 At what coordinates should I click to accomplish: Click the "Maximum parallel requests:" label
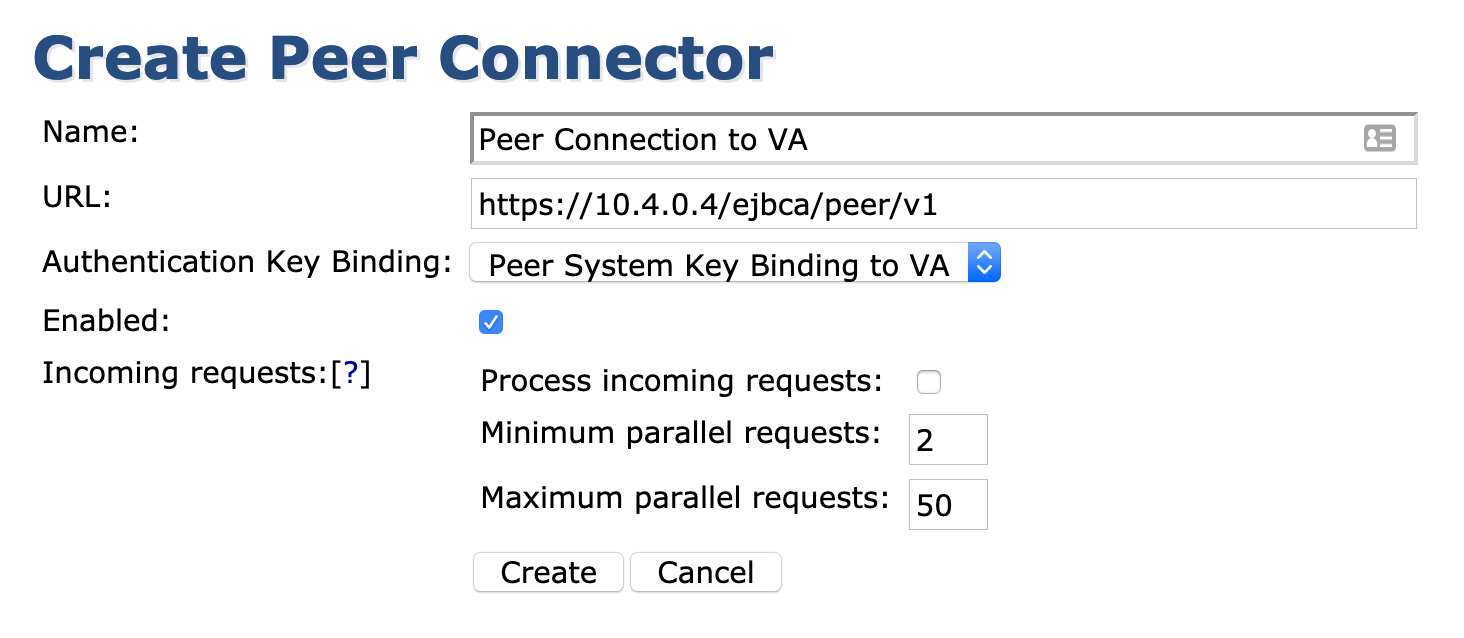coord(685,498)
